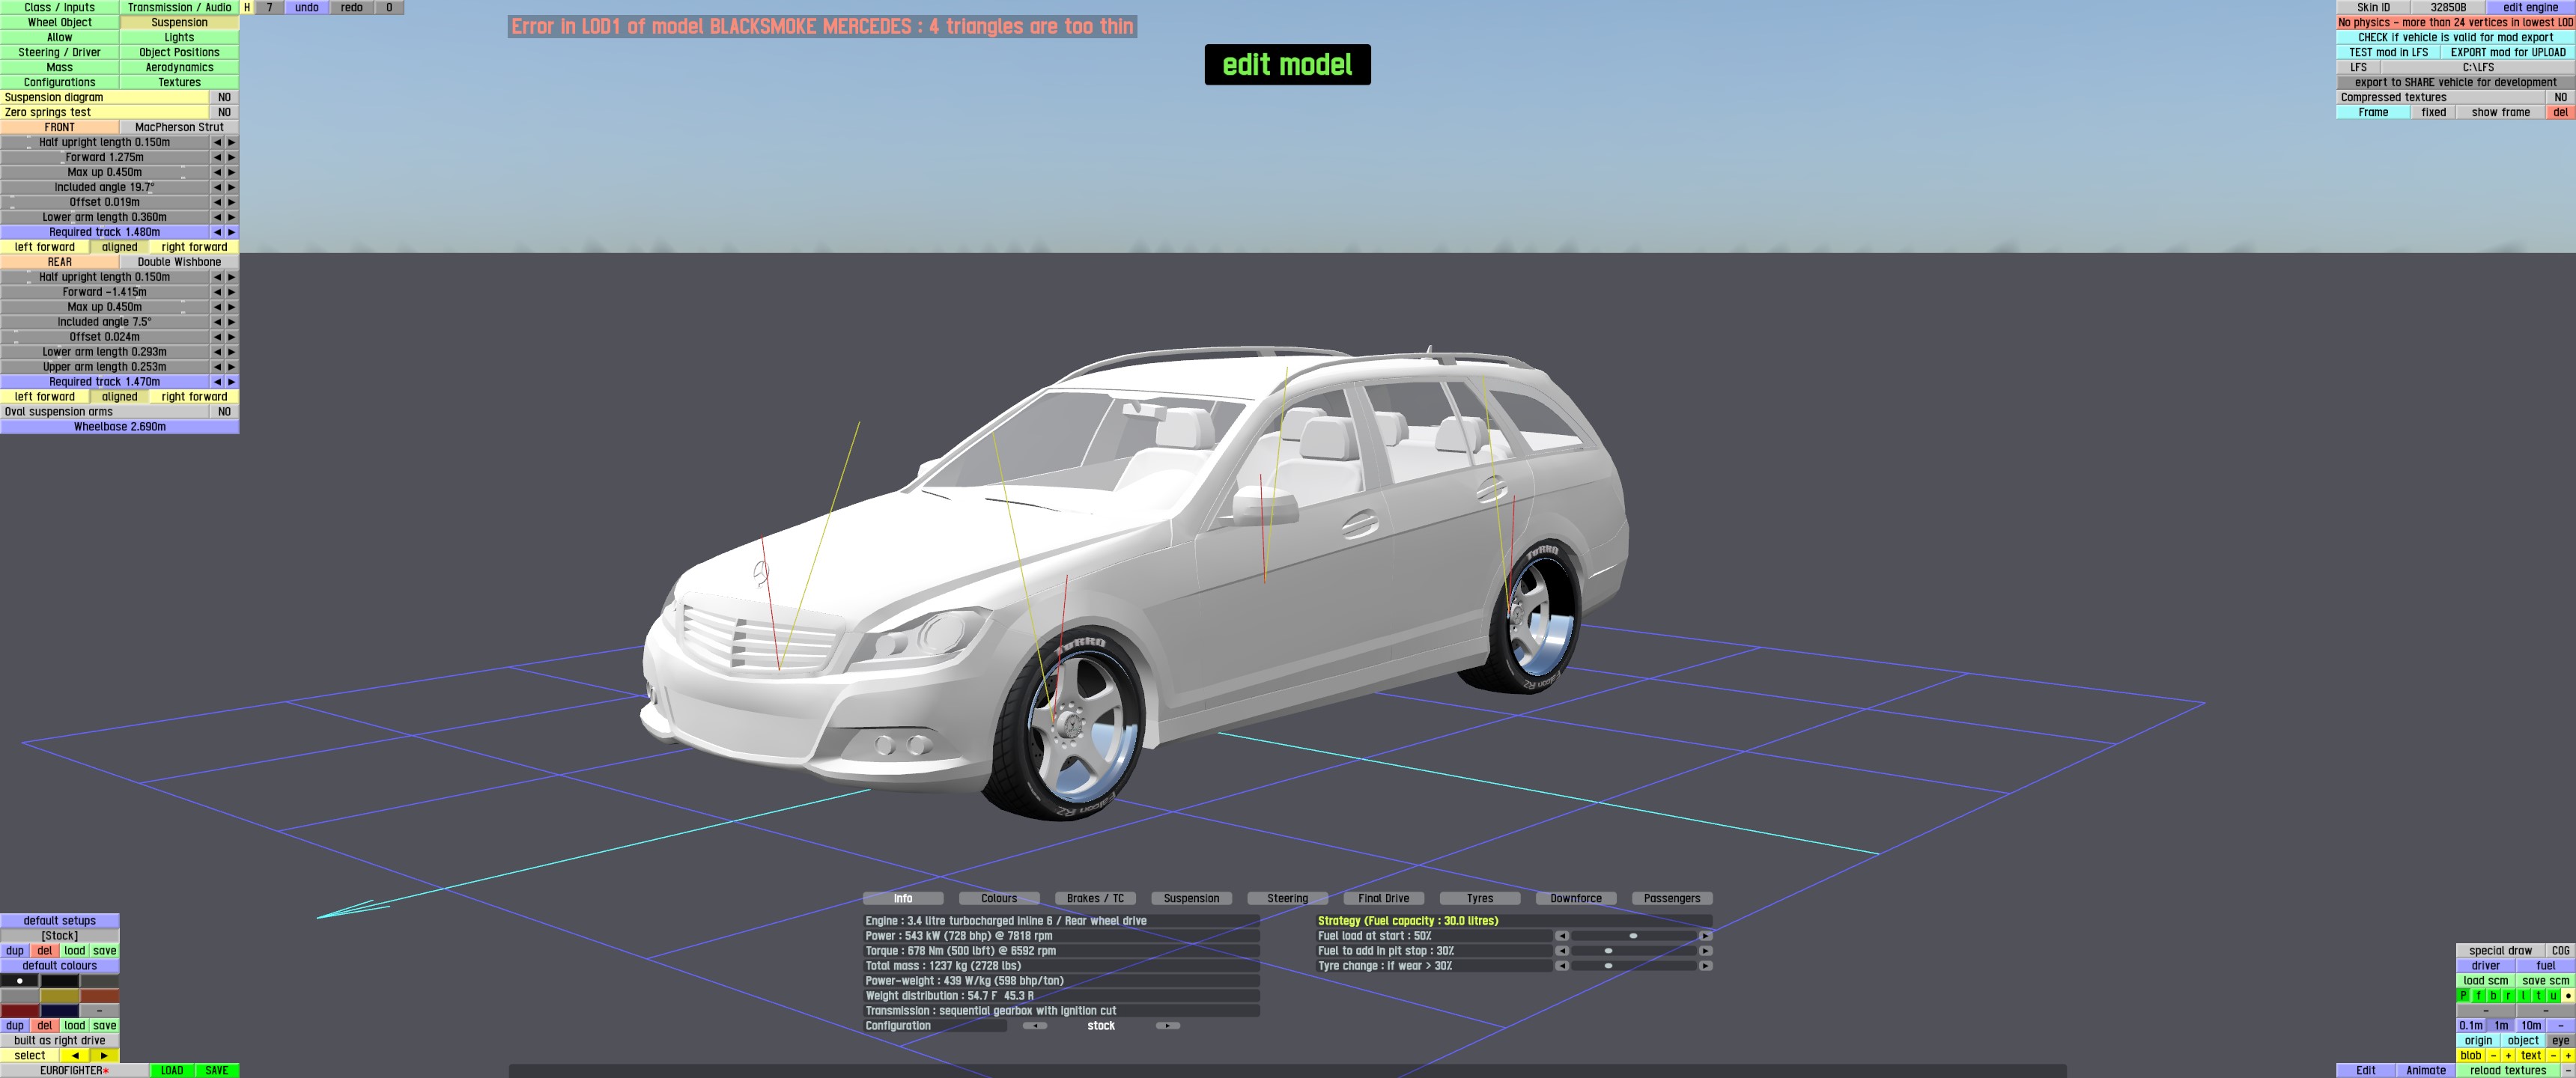This screenshot has width=2576, height=1078.
Task: Change front suspension type MacPherson Strut
Action: (179, 127)
